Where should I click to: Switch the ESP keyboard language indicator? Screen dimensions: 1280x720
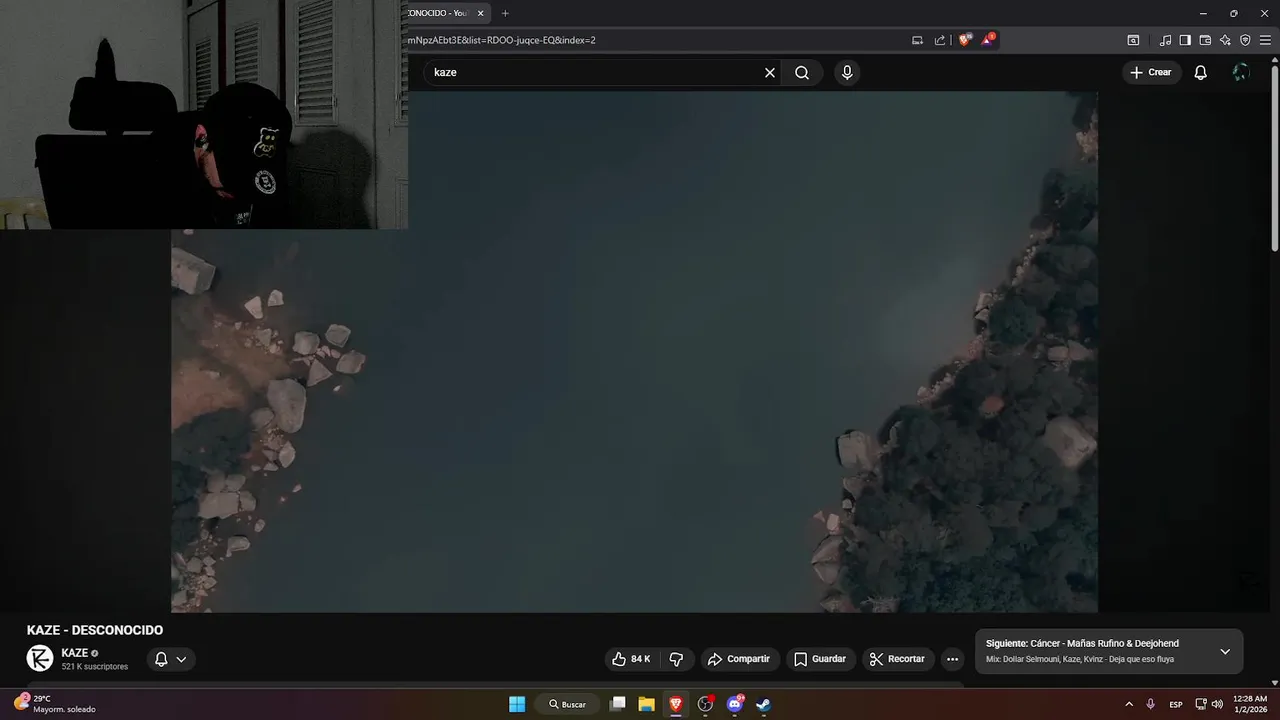[x=1176, y=704]
